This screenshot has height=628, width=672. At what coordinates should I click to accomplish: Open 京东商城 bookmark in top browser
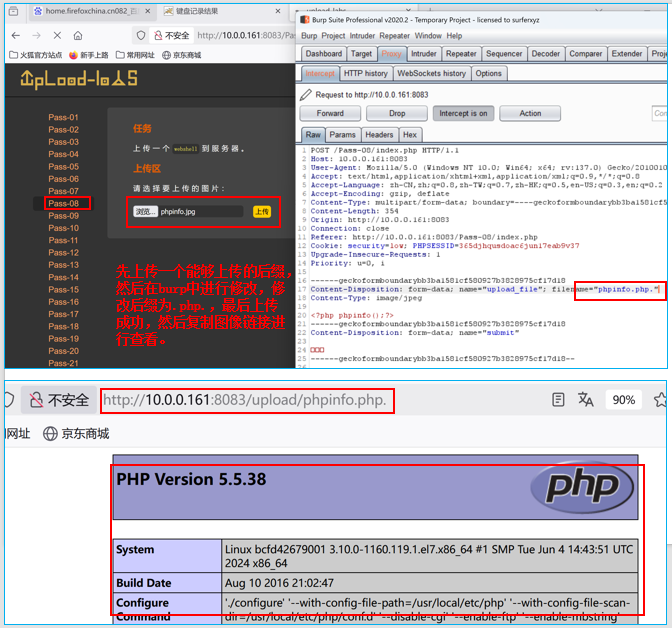182,55
